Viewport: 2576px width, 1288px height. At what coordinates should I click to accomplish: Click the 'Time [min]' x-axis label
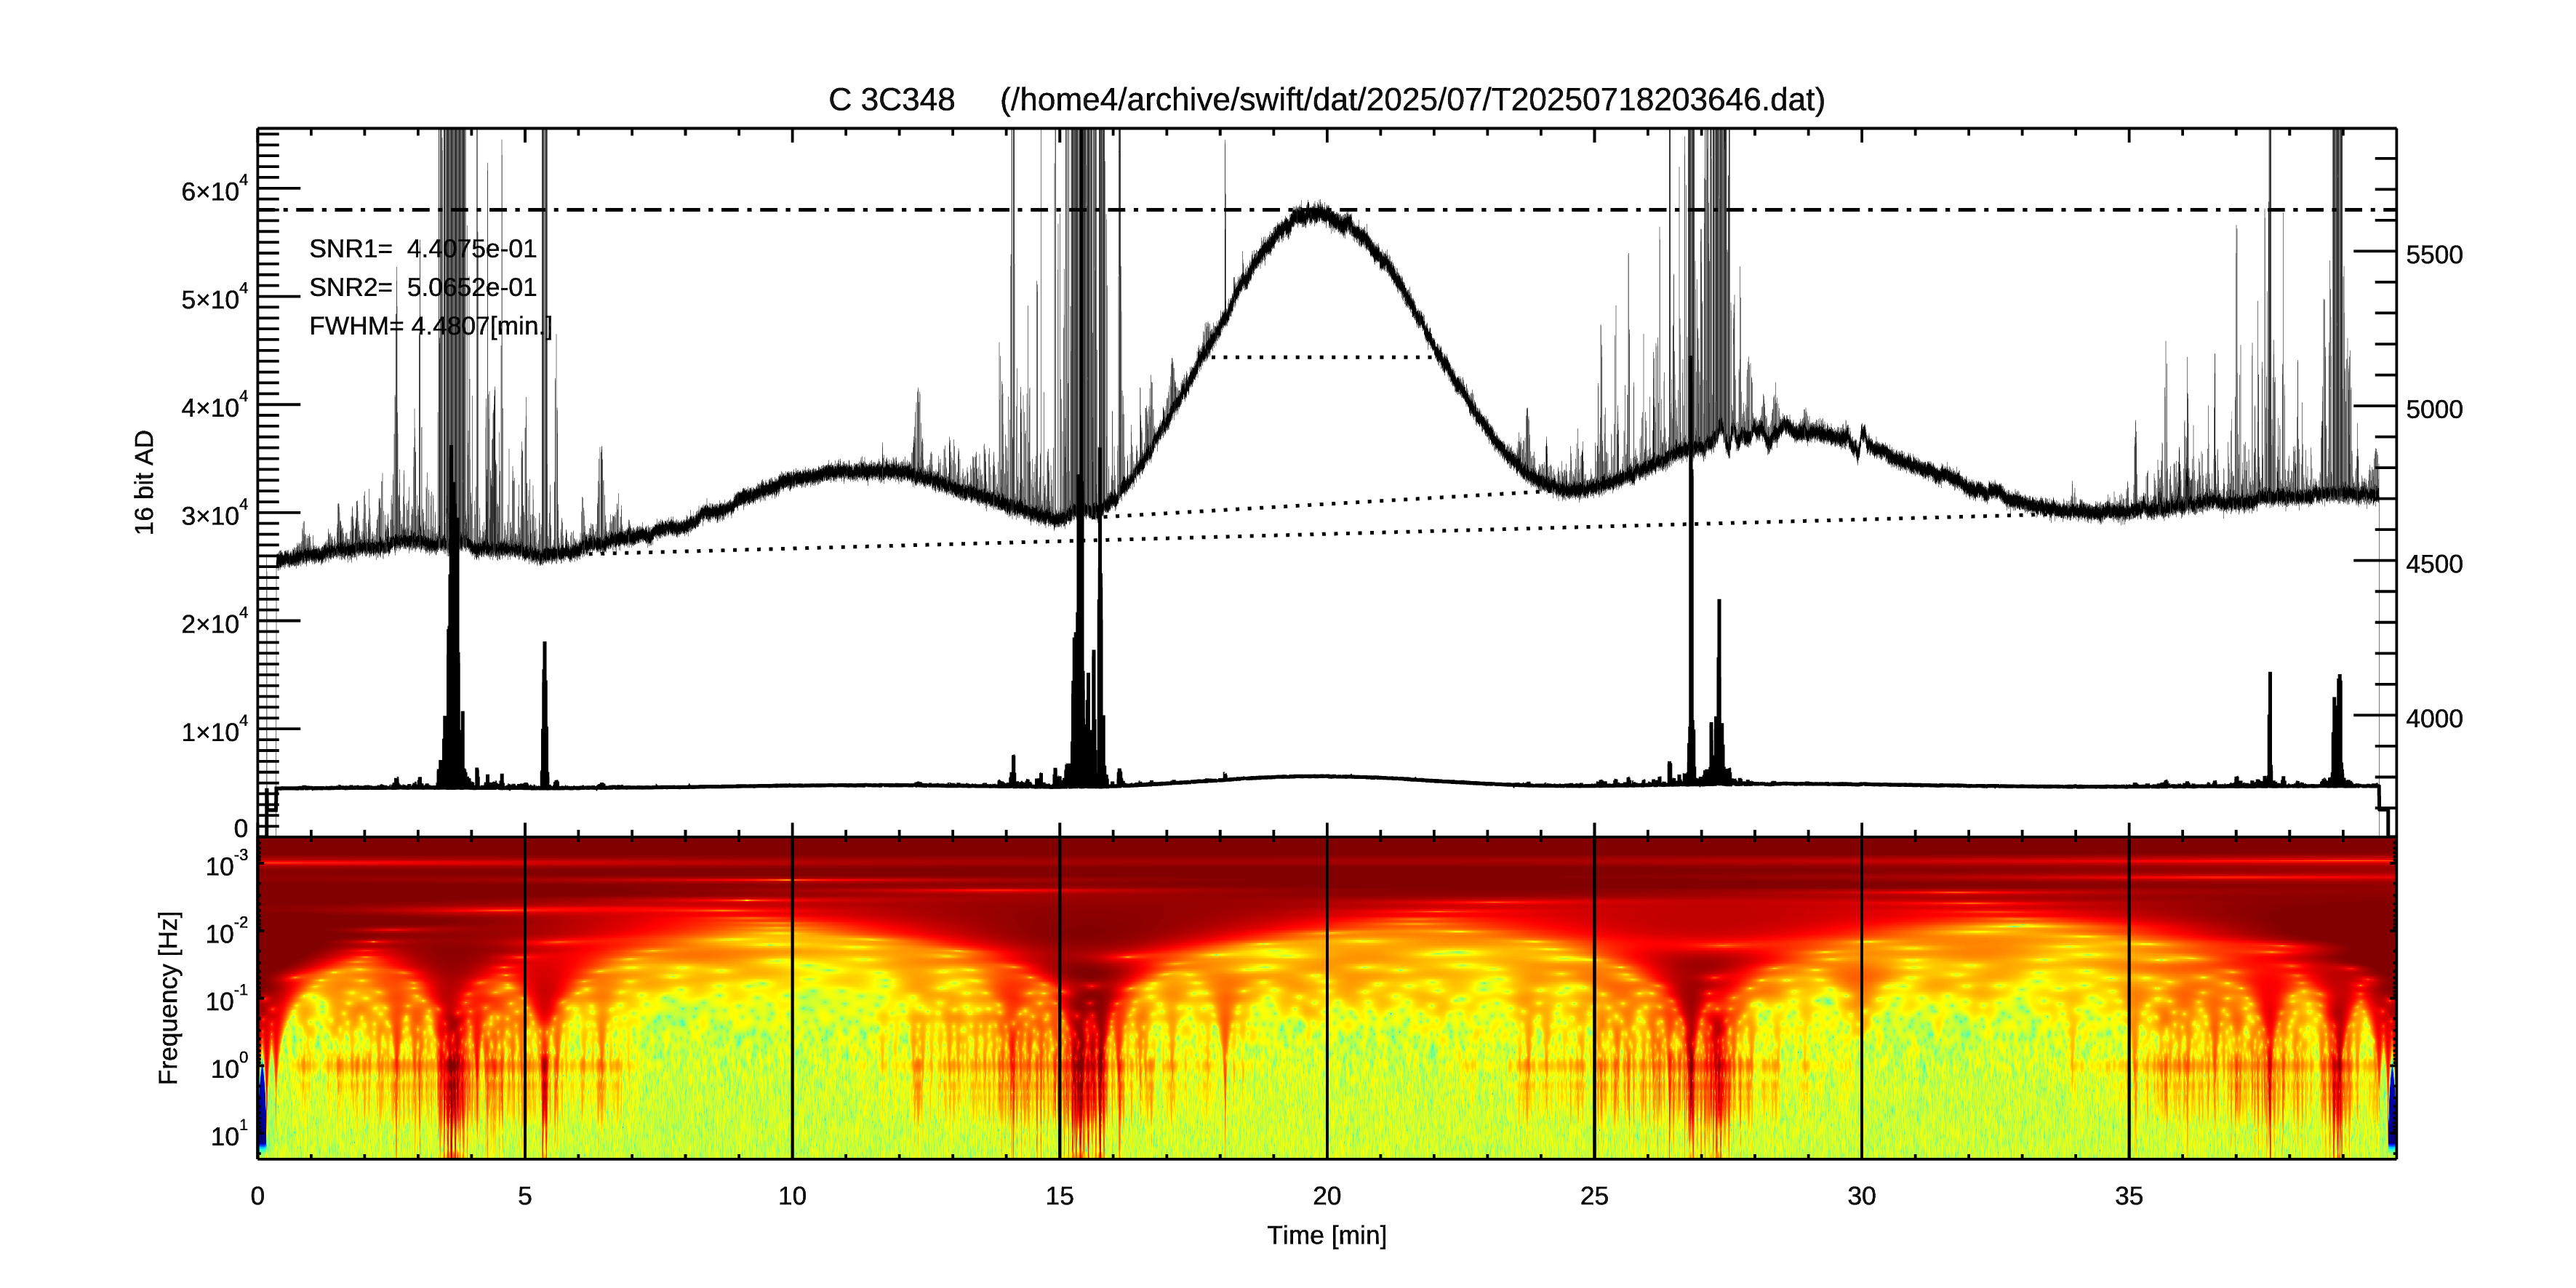pyautogui.click(x=1327, y=1236)
